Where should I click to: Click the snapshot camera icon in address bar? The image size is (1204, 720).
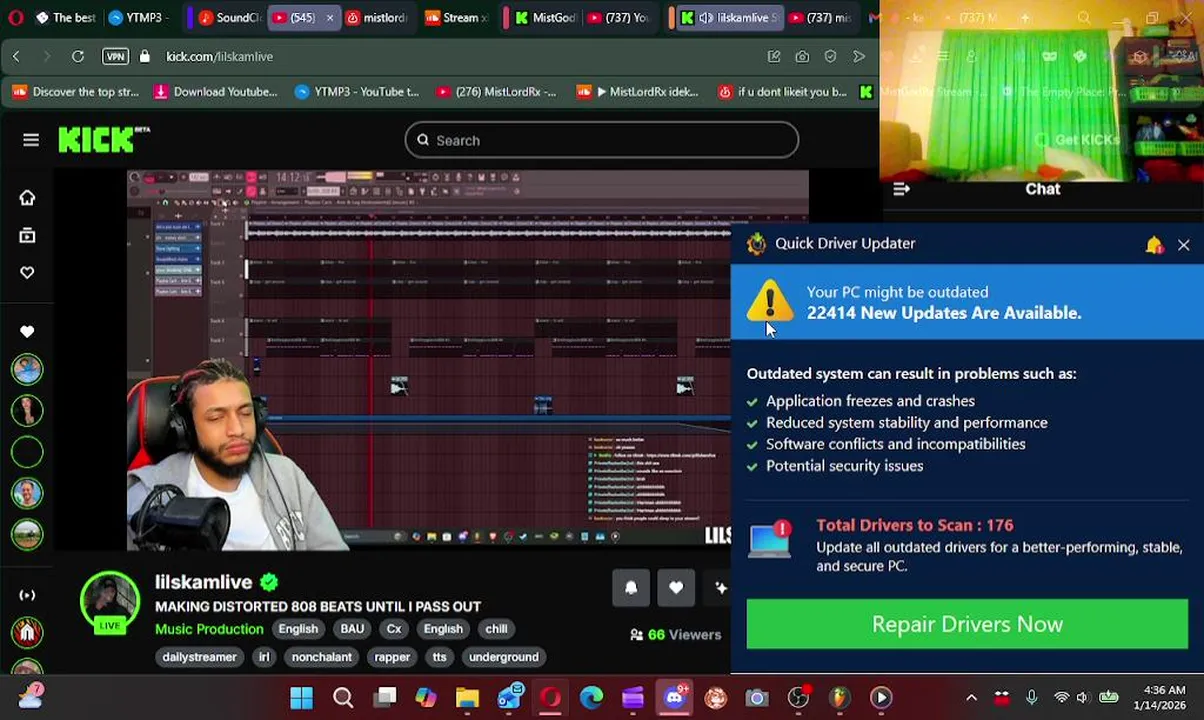click(x=802, y=57)
